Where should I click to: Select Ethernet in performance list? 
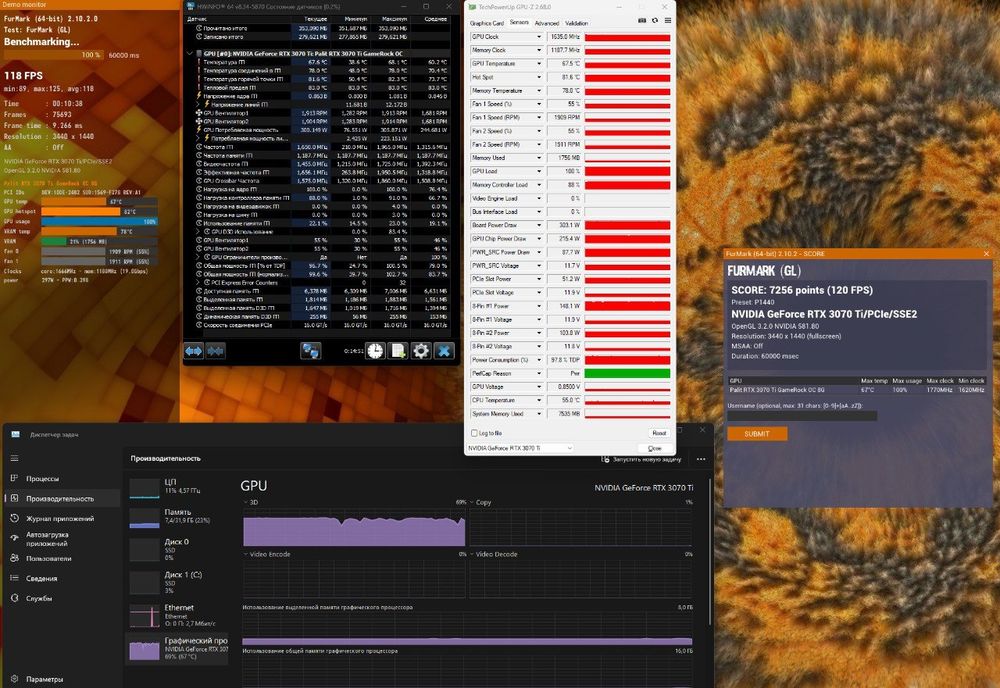point(178,615)
